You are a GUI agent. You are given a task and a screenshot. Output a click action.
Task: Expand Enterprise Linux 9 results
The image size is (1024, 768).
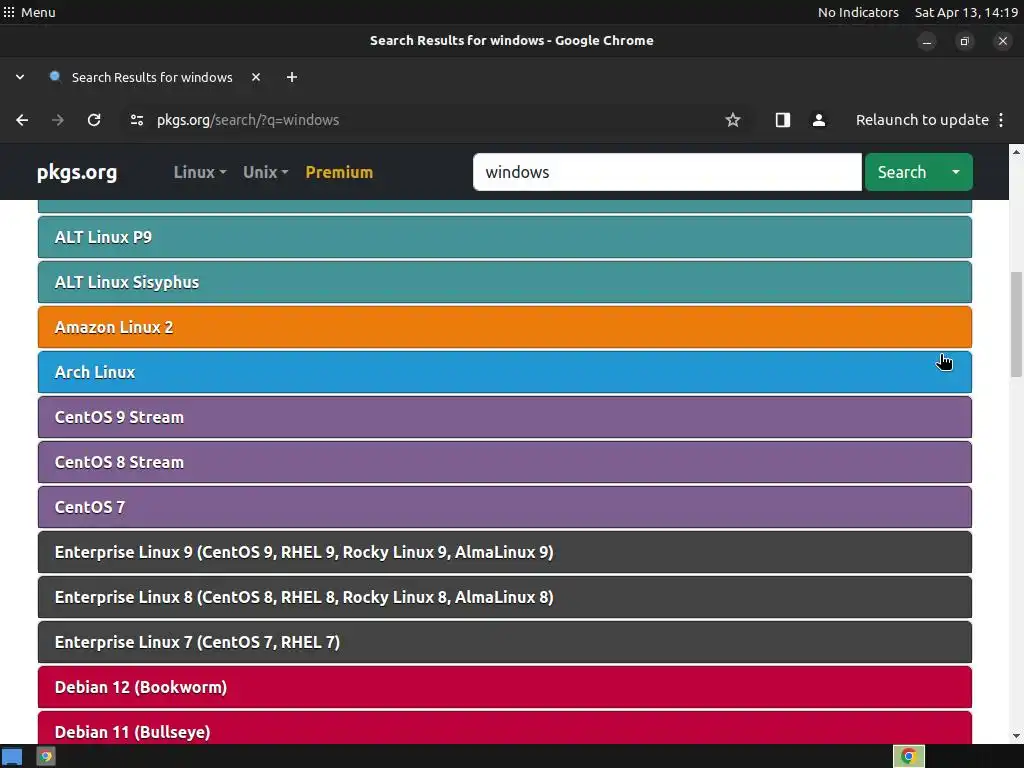505,552
